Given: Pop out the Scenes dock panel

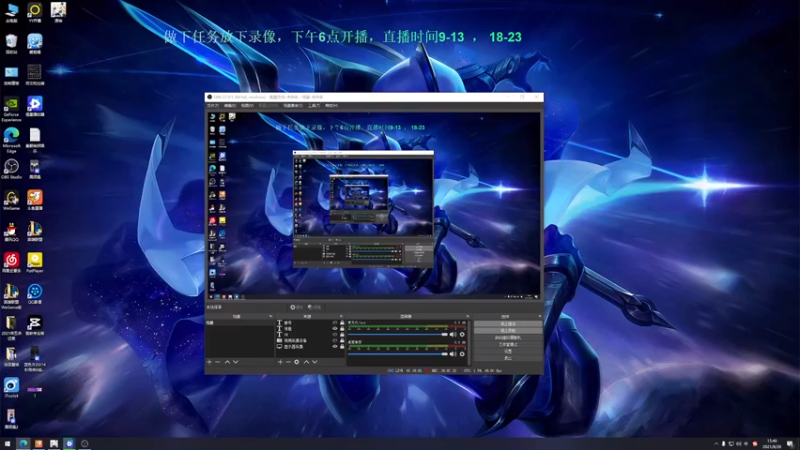Looking at the screenshot, I should click(x=270, y=316).
